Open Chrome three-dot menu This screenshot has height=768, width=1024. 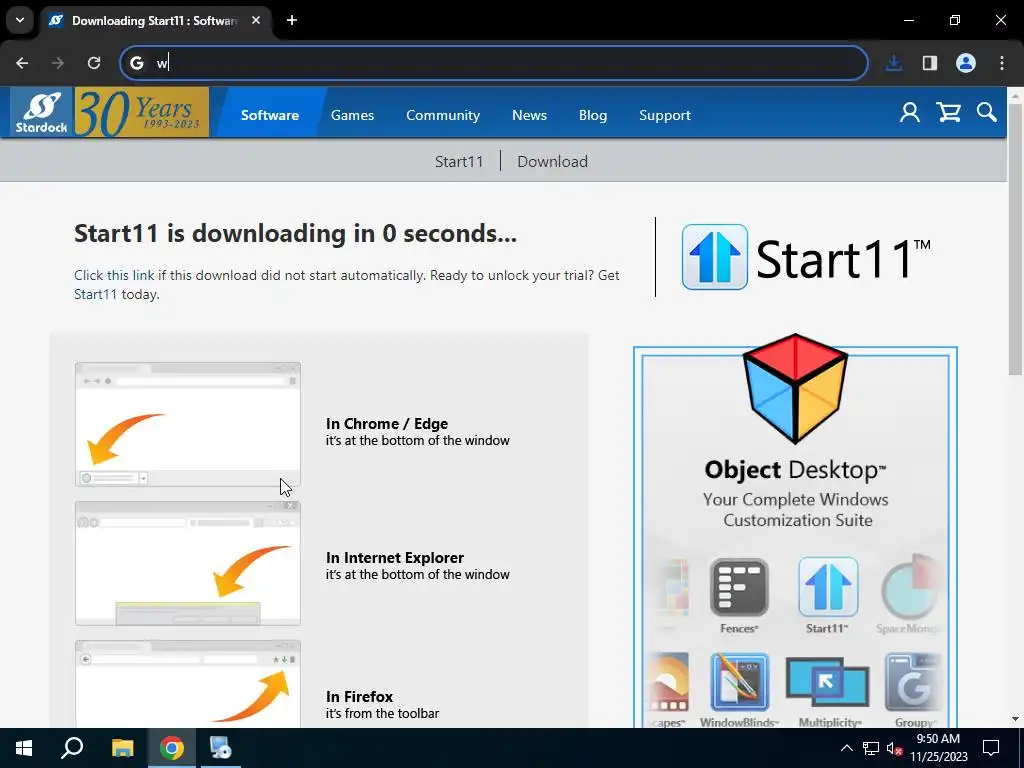click(1002, 63)
